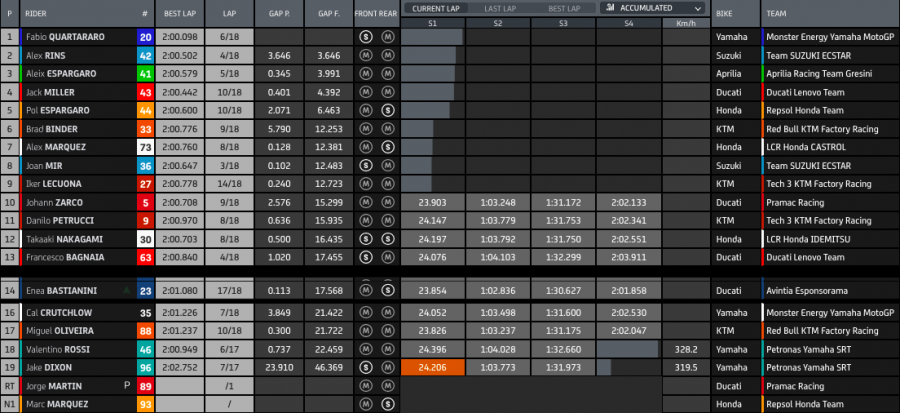This screenshot has width=900, height=413.
Task: Click the chart icon left of ACCUMULATED
Action: [x=609, y=8]
